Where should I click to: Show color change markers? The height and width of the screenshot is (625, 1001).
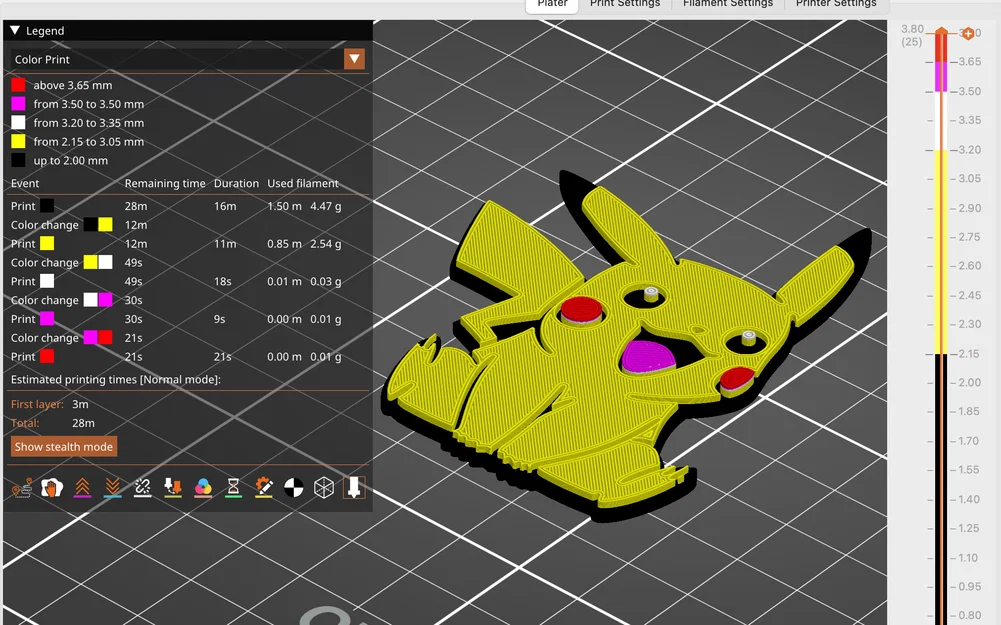click(203, 488)
